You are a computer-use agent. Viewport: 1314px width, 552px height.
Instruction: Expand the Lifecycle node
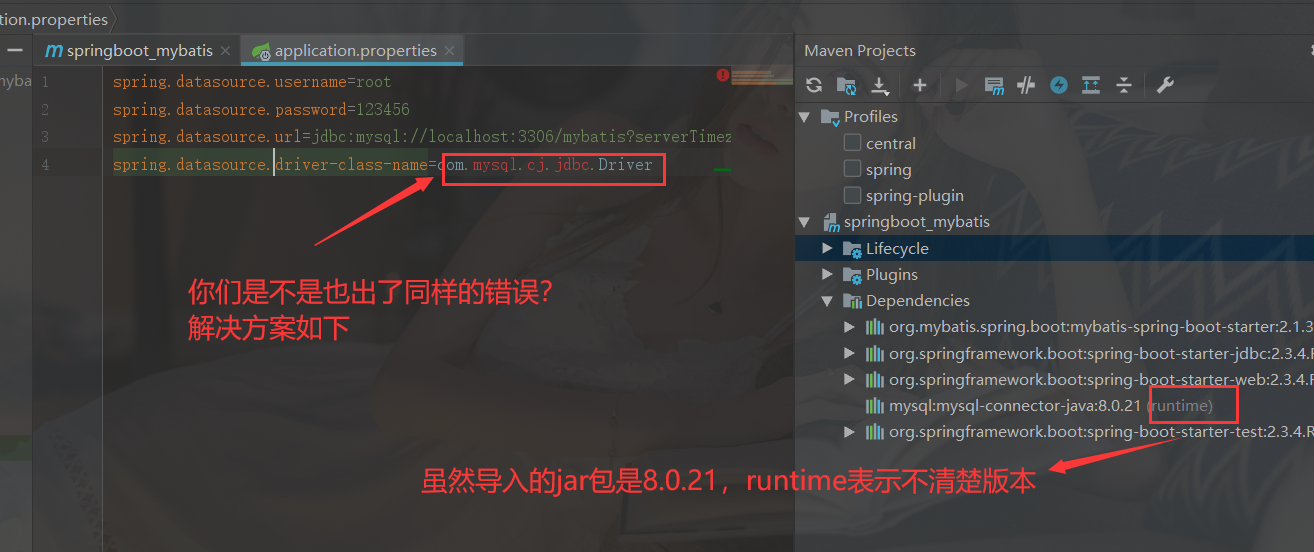[x=827, y=248]
